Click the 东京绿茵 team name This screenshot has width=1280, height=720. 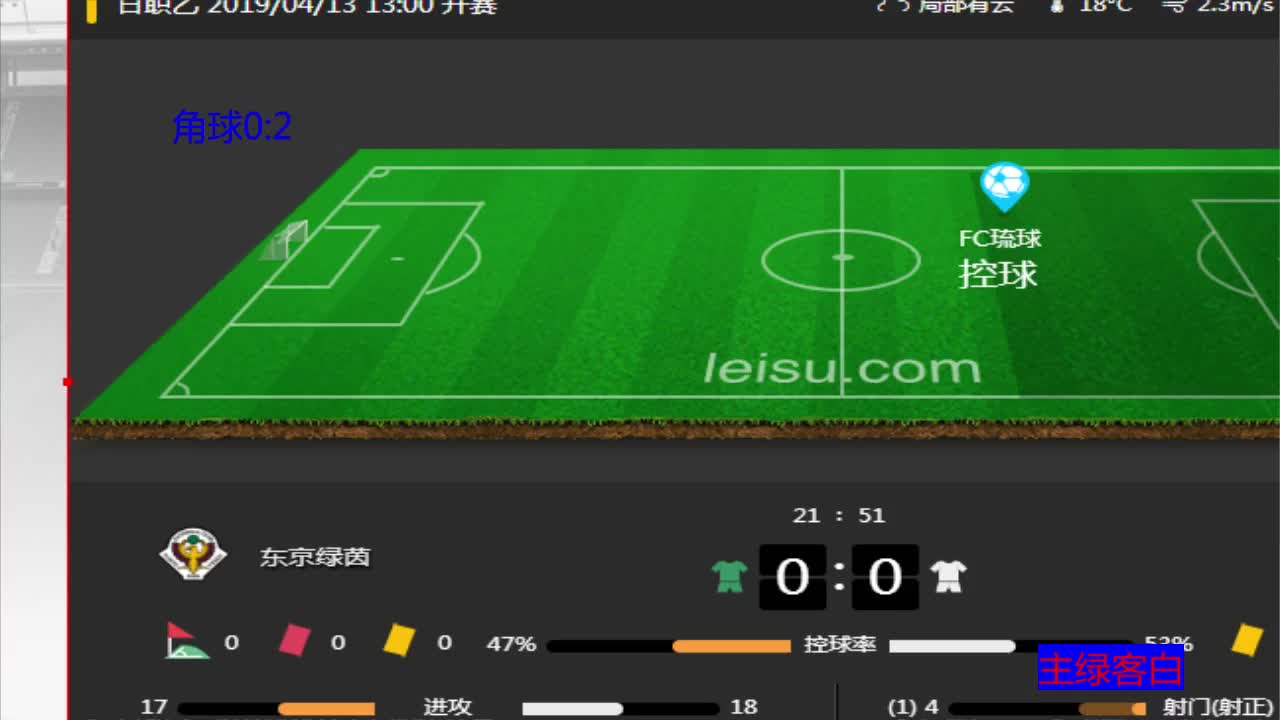click(315, 557)
